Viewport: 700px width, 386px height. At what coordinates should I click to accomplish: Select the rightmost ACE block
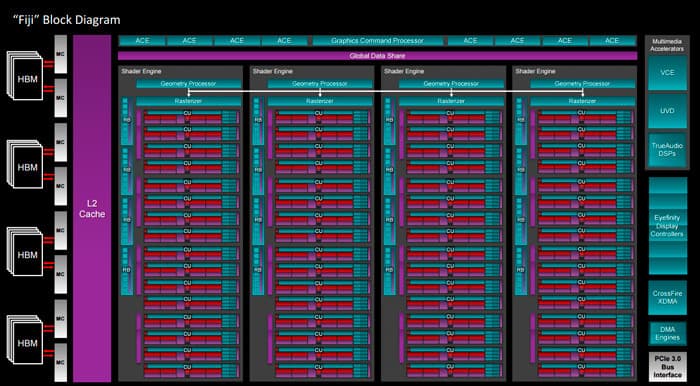[613, 41]
